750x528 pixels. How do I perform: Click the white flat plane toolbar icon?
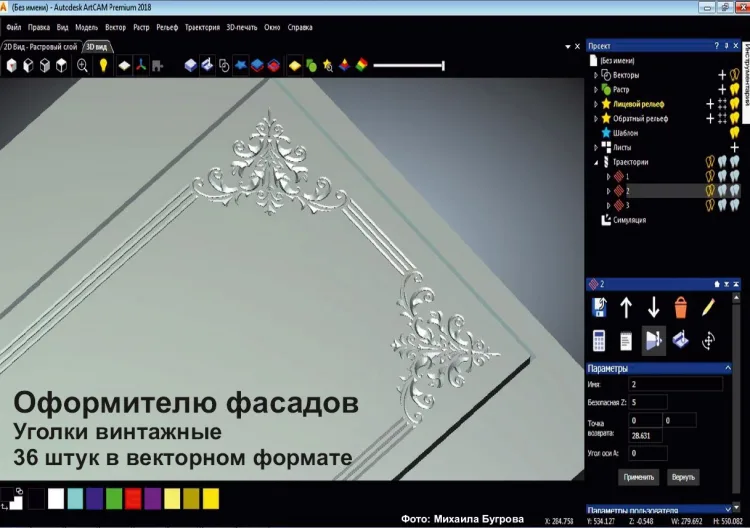(x=124, y=66)
